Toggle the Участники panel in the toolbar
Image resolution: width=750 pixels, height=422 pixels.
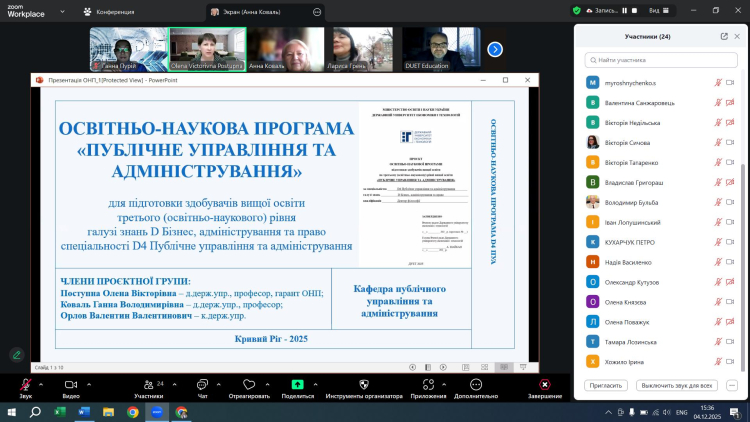pyautogui.click(x=148, y=385)
